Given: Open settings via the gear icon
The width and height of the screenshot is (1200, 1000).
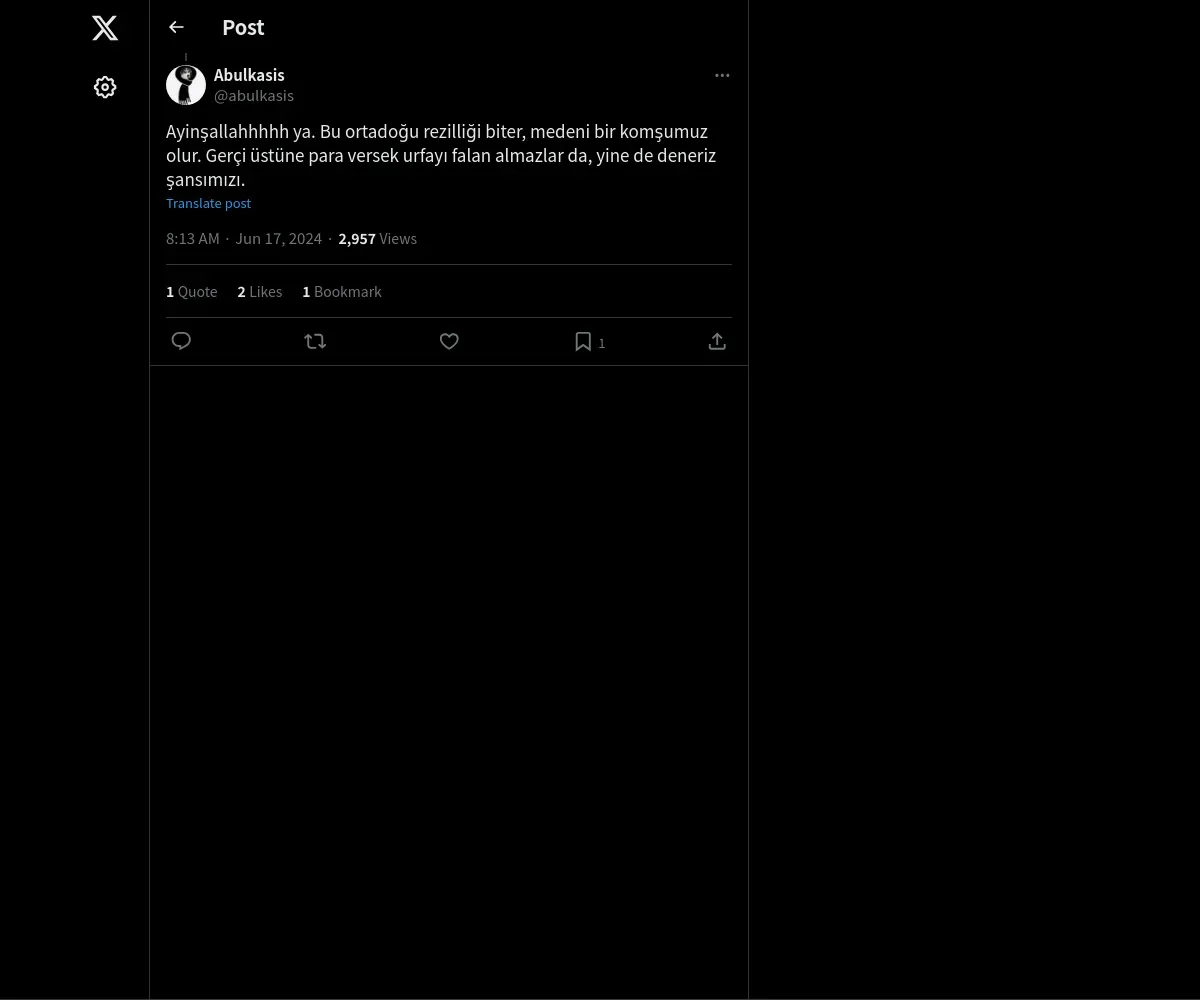Looking at the screenshot, I should 105,88.
